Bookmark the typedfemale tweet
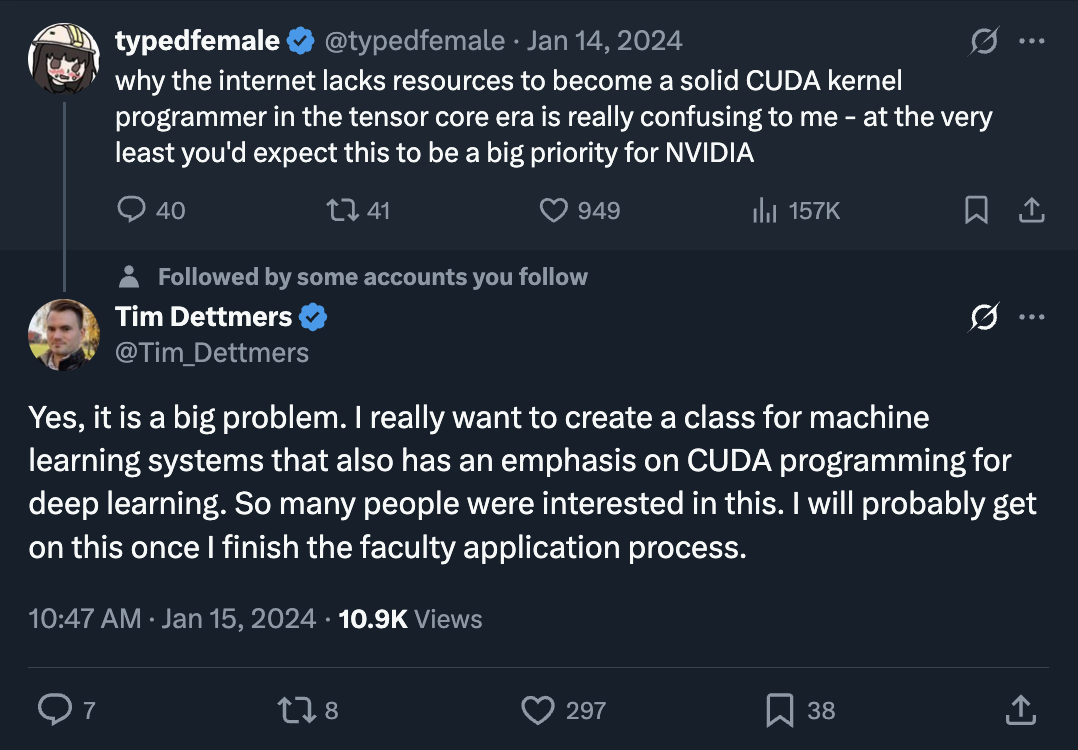 click(976, 210)
